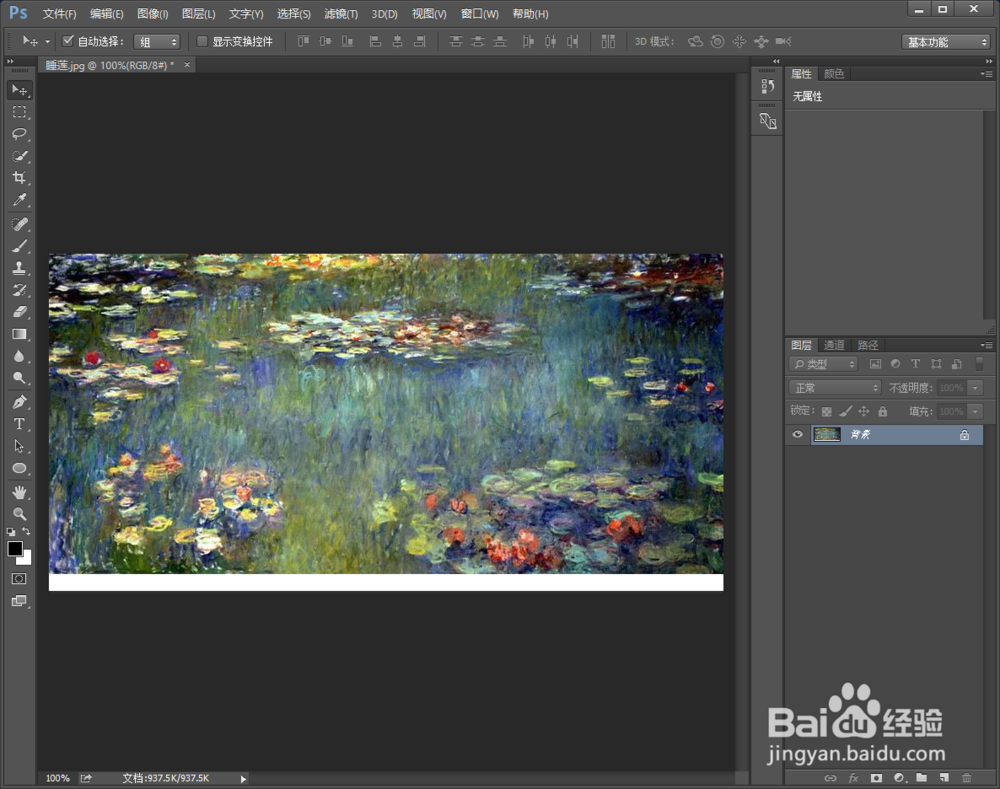Click the foreground color swatch
This screenshot has height=789, width=1000.
(15, 549)
